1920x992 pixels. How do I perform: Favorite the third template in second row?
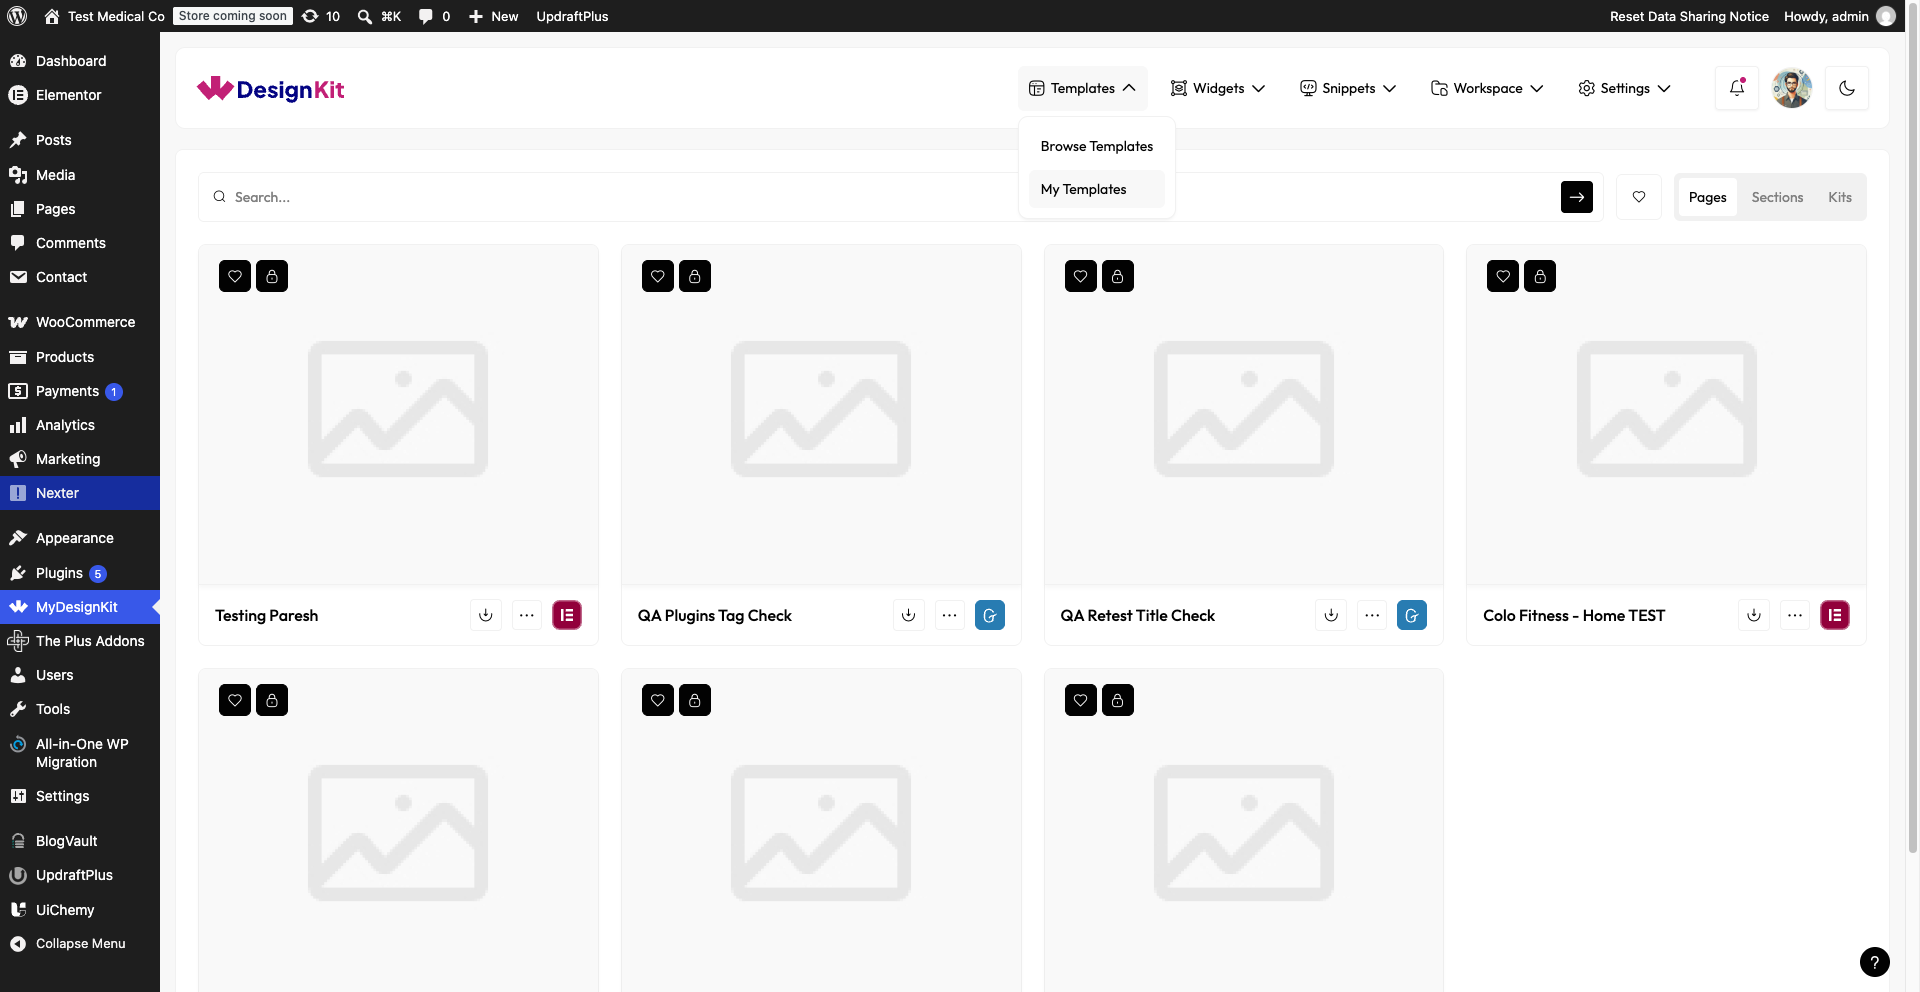coord(1081,700)
